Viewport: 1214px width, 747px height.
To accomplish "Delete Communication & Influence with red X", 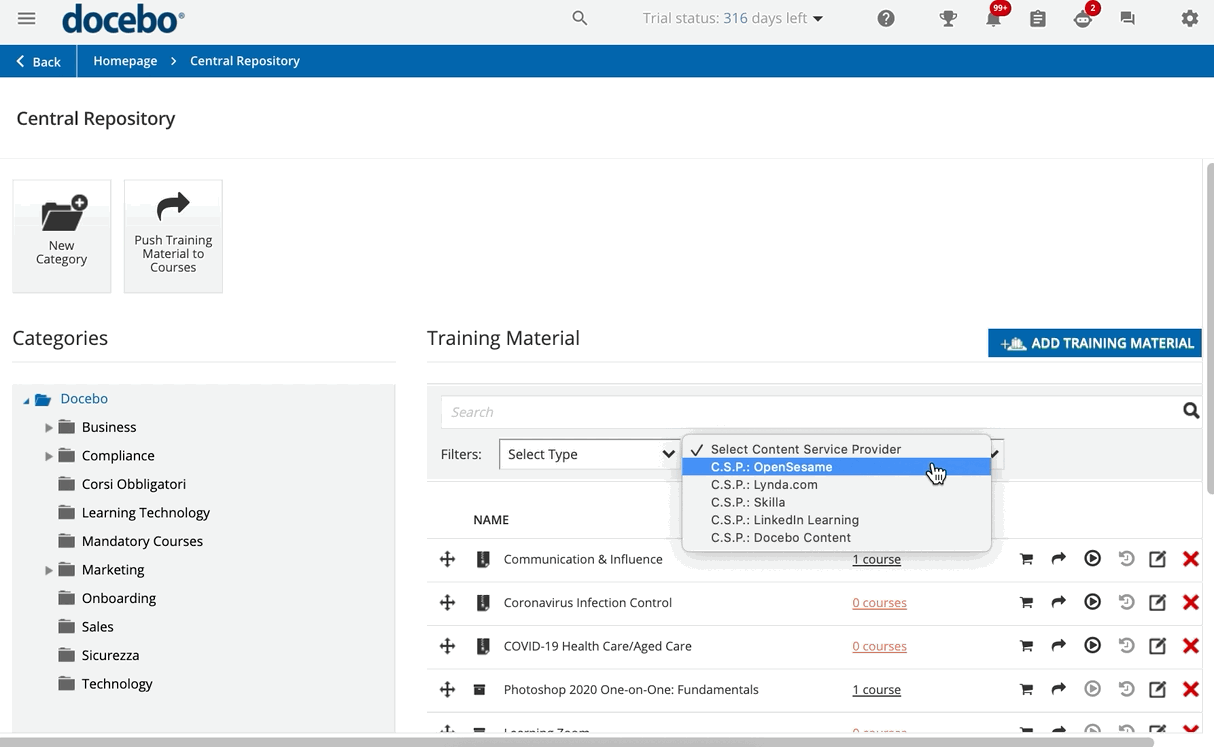I will pyautogui.click(x=1190, y=559).
